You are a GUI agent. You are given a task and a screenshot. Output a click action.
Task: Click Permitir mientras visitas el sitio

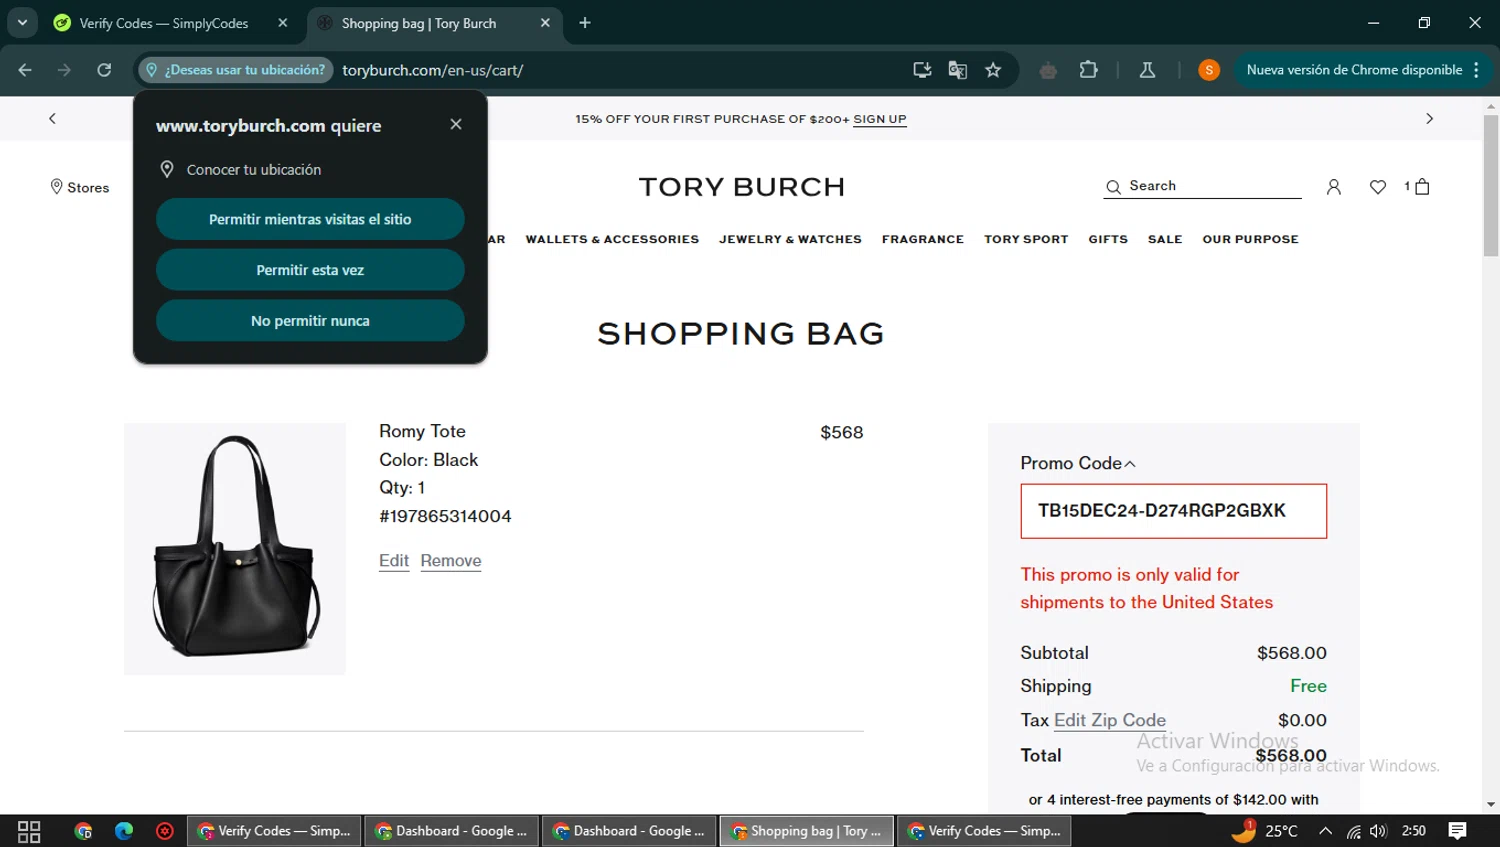[310, 219]
